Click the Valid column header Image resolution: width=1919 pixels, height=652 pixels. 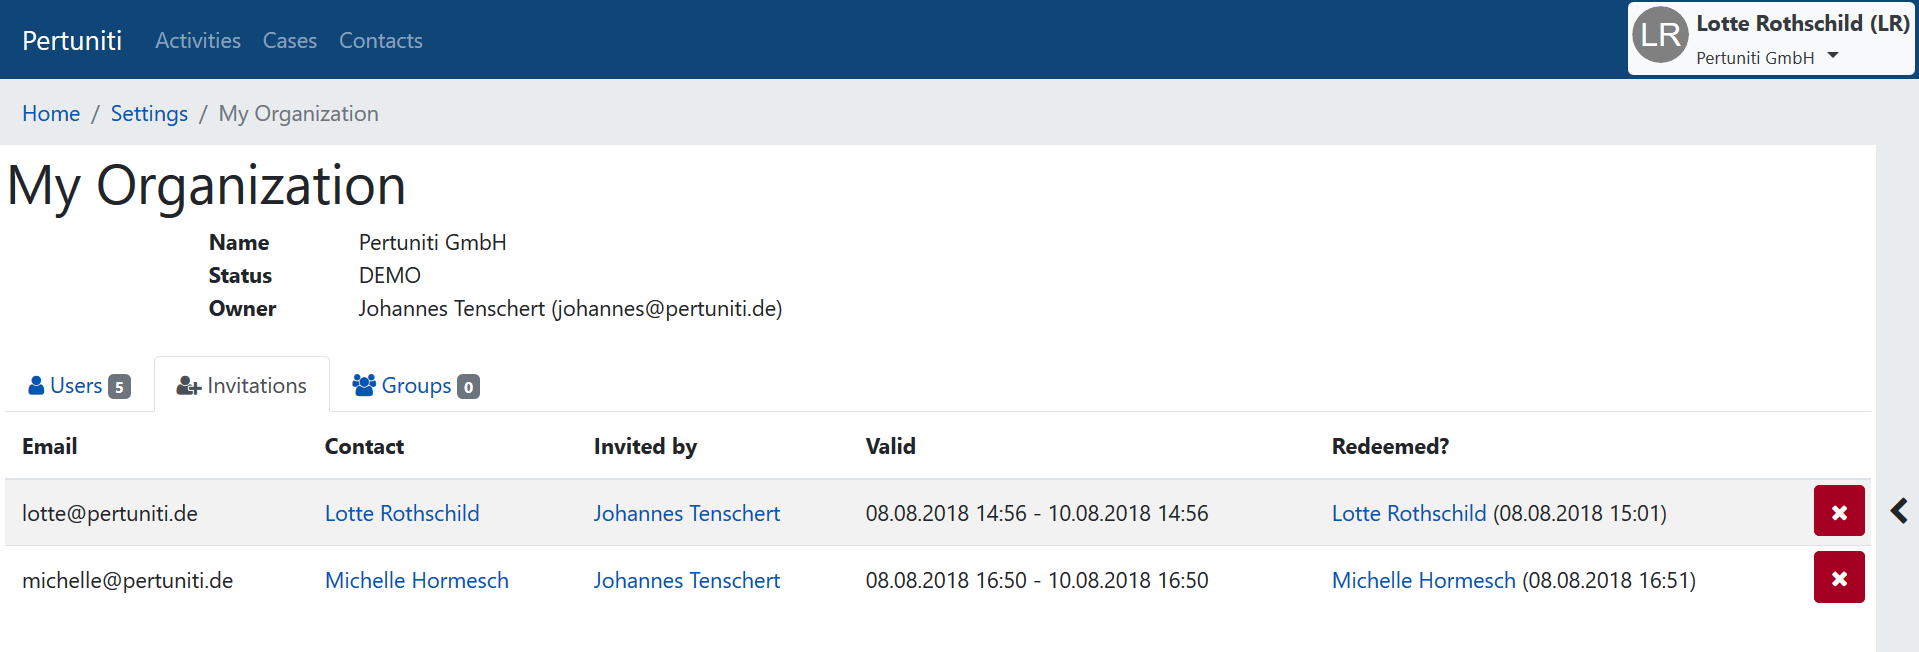(891, 446)
